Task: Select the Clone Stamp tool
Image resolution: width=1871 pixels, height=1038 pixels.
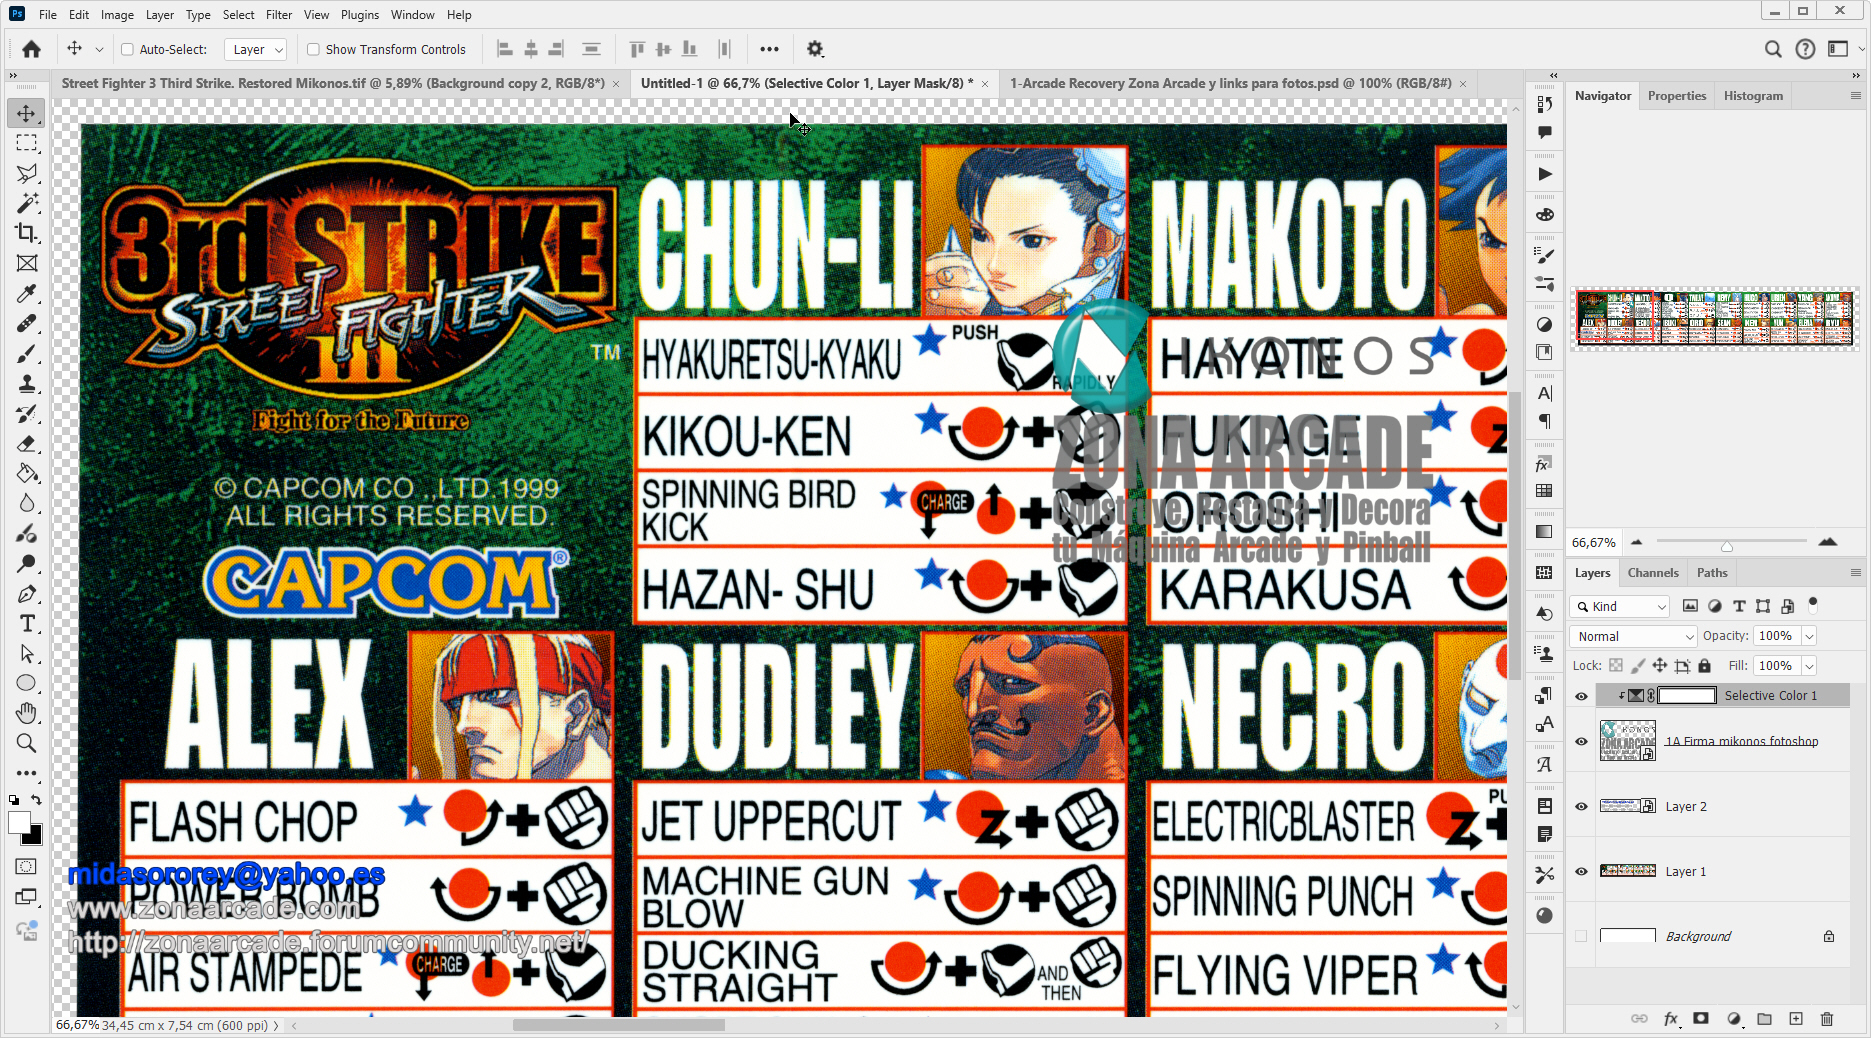Action: (27, 384)
